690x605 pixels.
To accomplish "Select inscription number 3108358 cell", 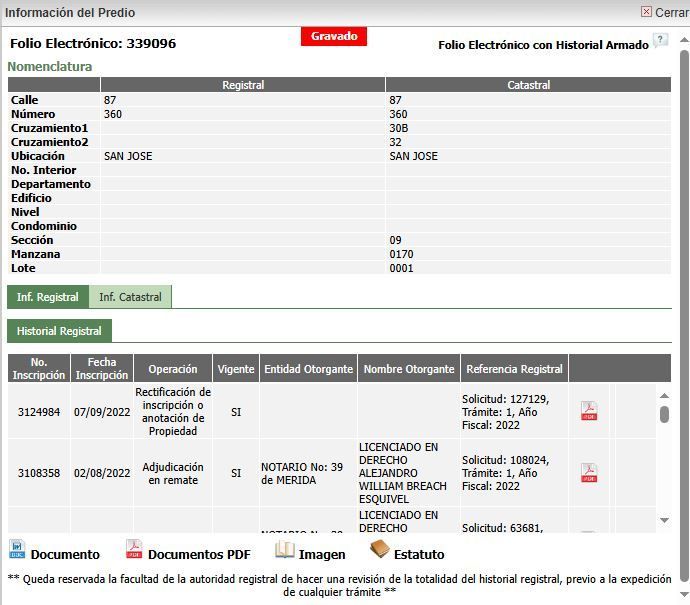I will coord(39,473).
